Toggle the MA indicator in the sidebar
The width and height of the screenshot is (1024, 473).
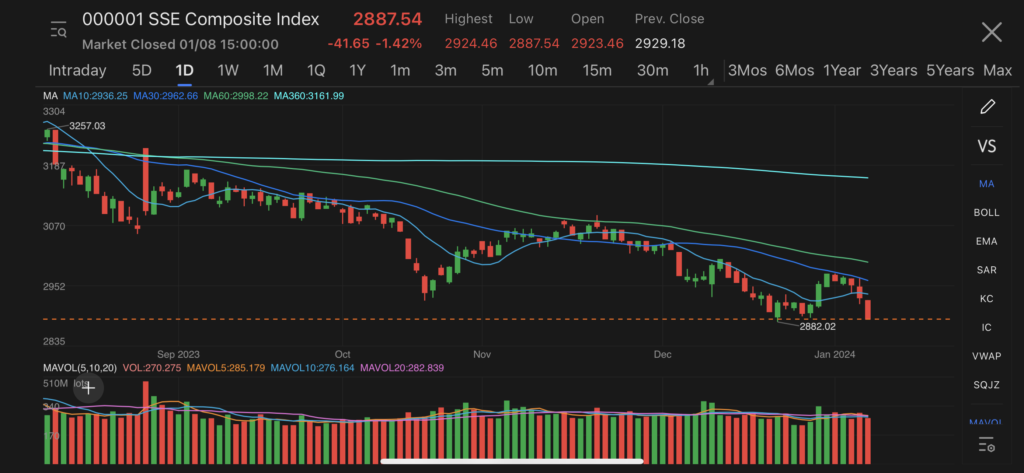[986, 184]
